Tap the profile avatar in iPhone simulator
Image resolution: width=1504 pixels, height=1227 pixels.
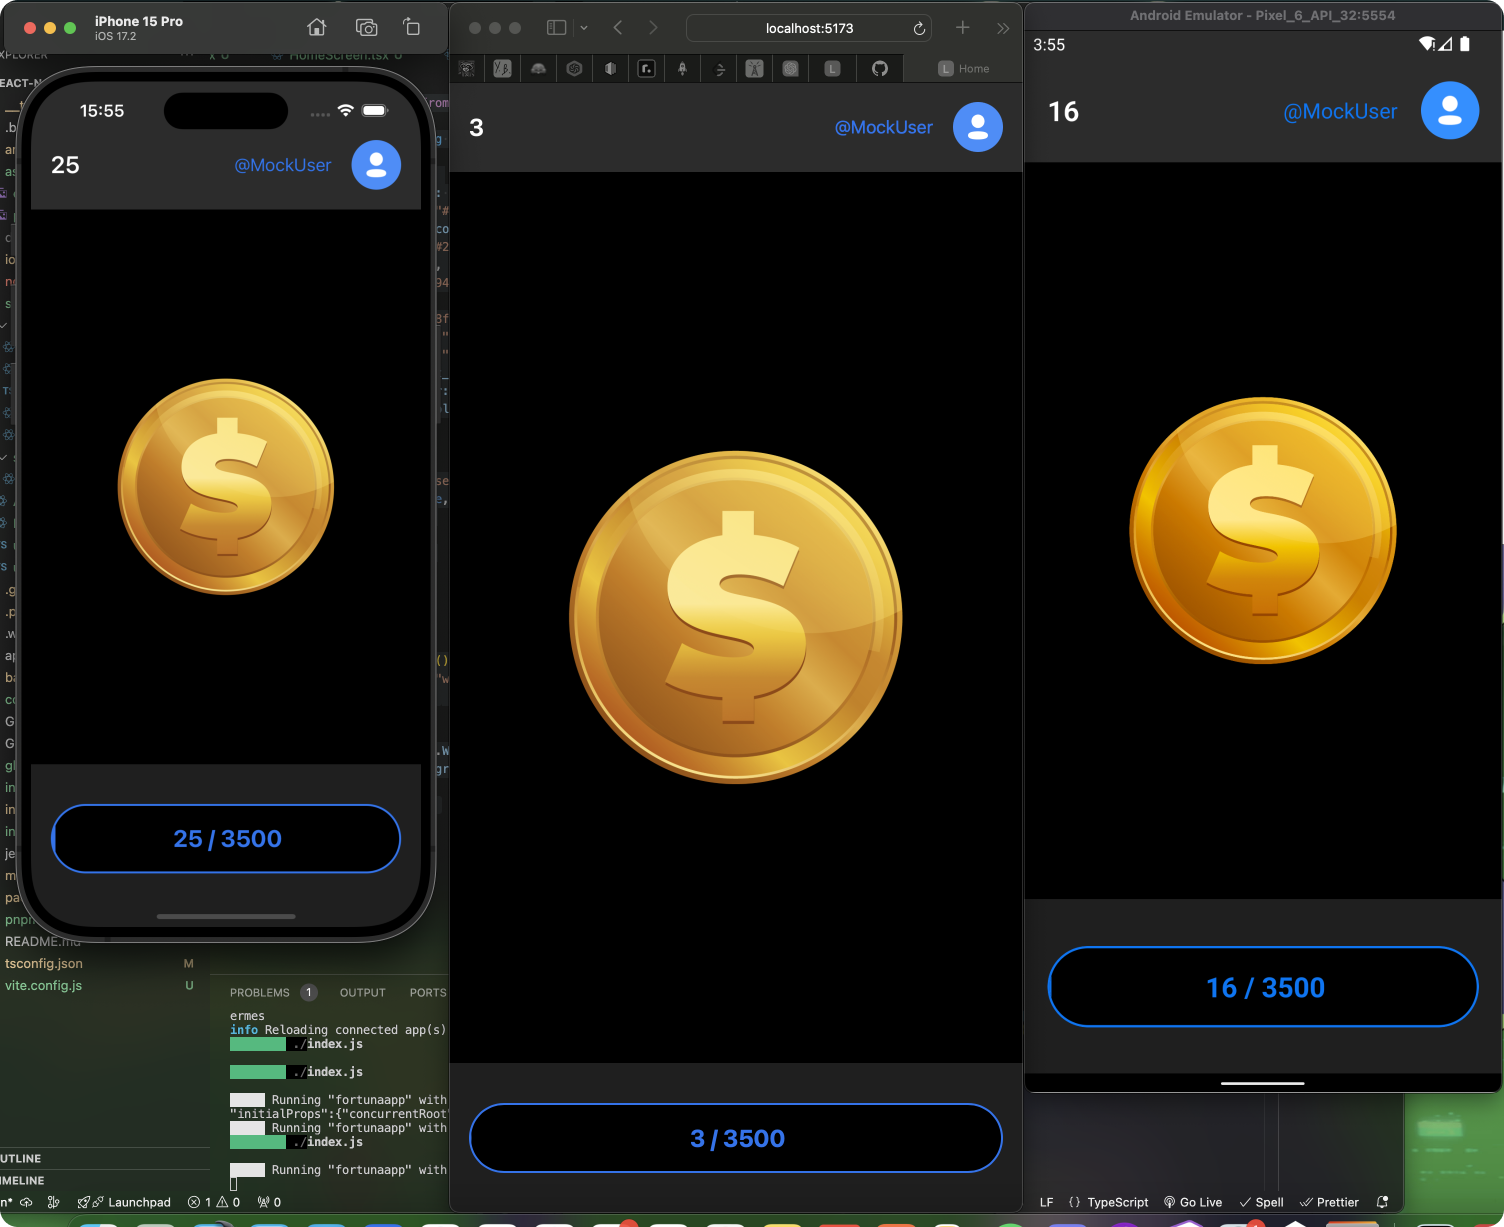pos(376,165)
